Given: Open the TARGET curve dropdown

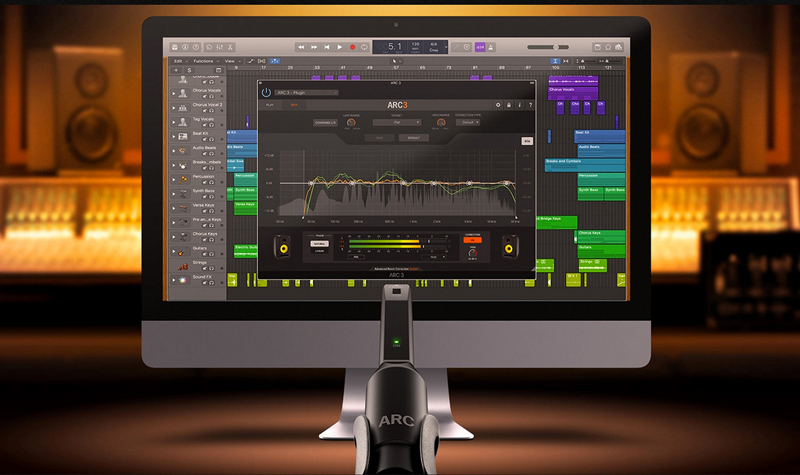Looking at the screenshot, I should (396, 122).
